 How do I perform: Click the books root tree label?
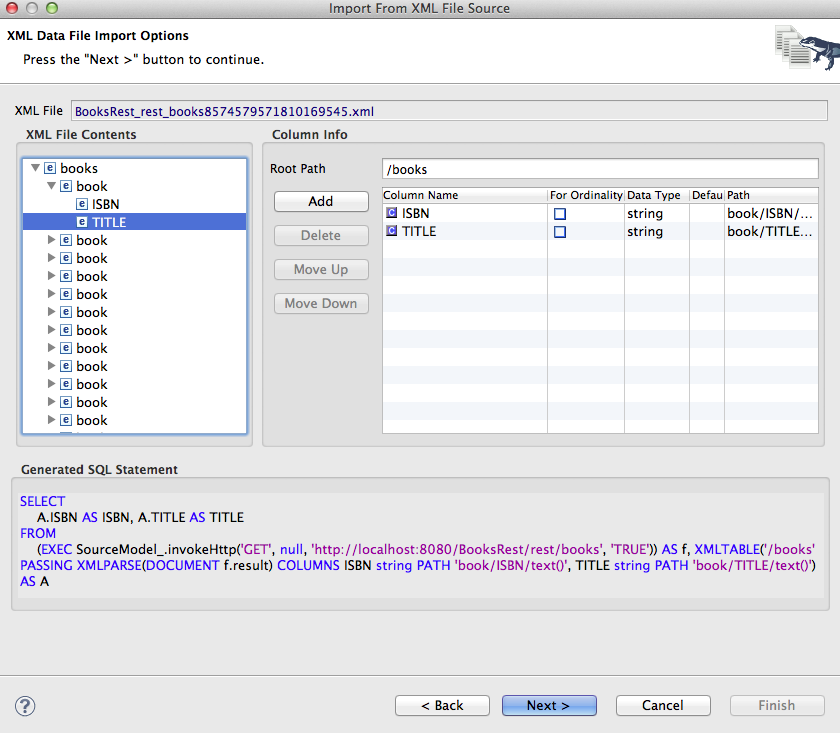(x=79, y=168)
